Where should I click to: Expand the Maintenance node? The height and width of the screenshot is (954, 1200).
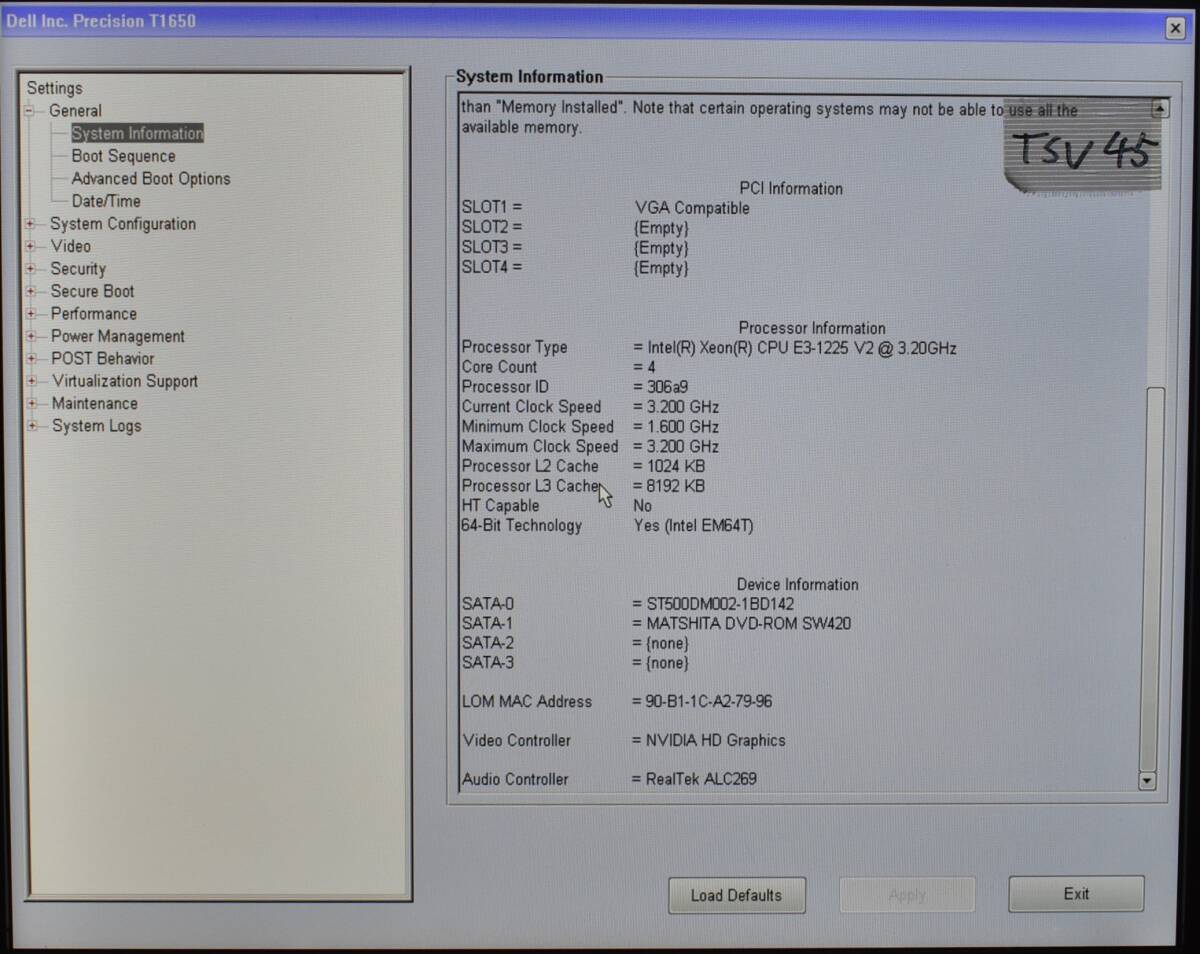[x=31, y=404]
